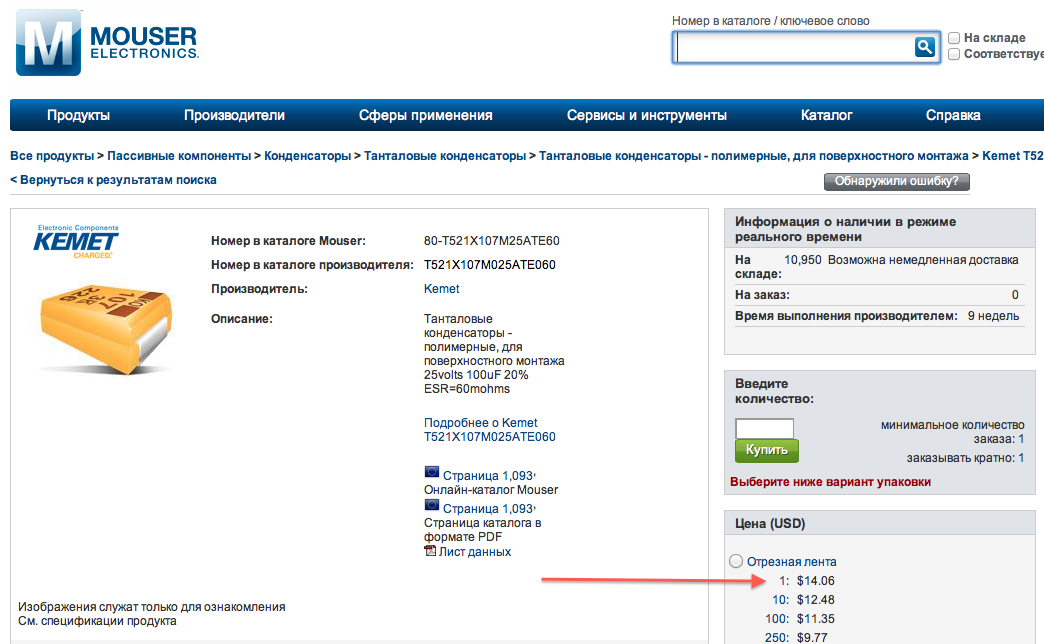Click the $14.06 price
The image size is (1044, 644).
[x=816, y=581]
